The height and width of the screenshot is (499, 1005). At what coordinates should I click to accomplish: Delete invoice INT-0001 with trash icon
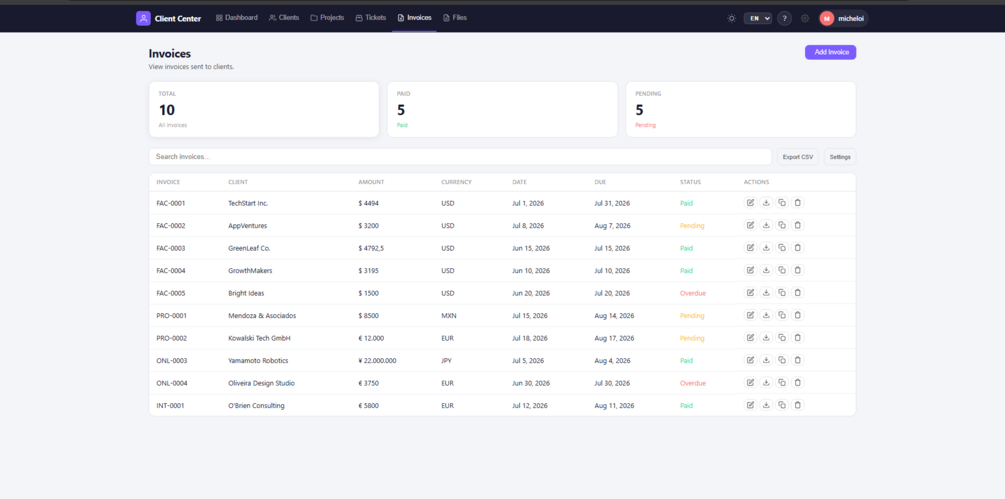click(797, 405)
